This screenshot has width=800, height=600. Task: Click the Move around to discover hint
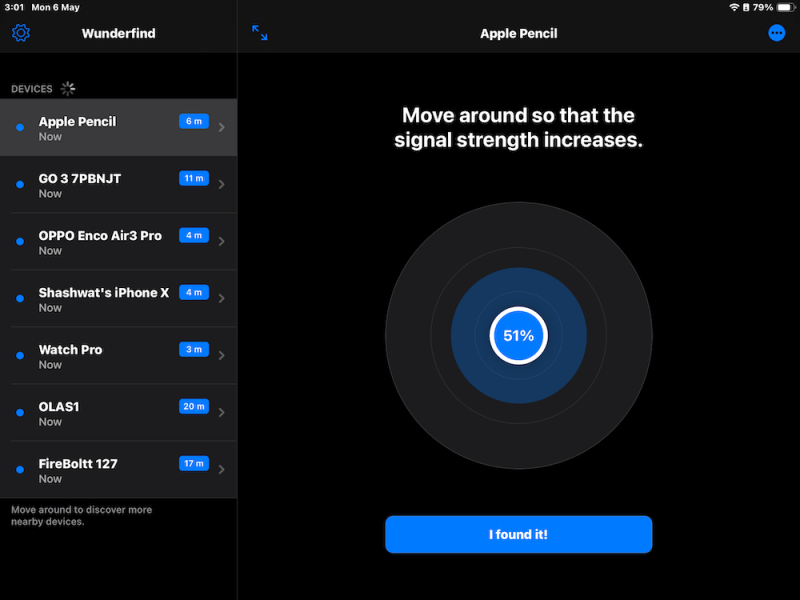[82, 515]
